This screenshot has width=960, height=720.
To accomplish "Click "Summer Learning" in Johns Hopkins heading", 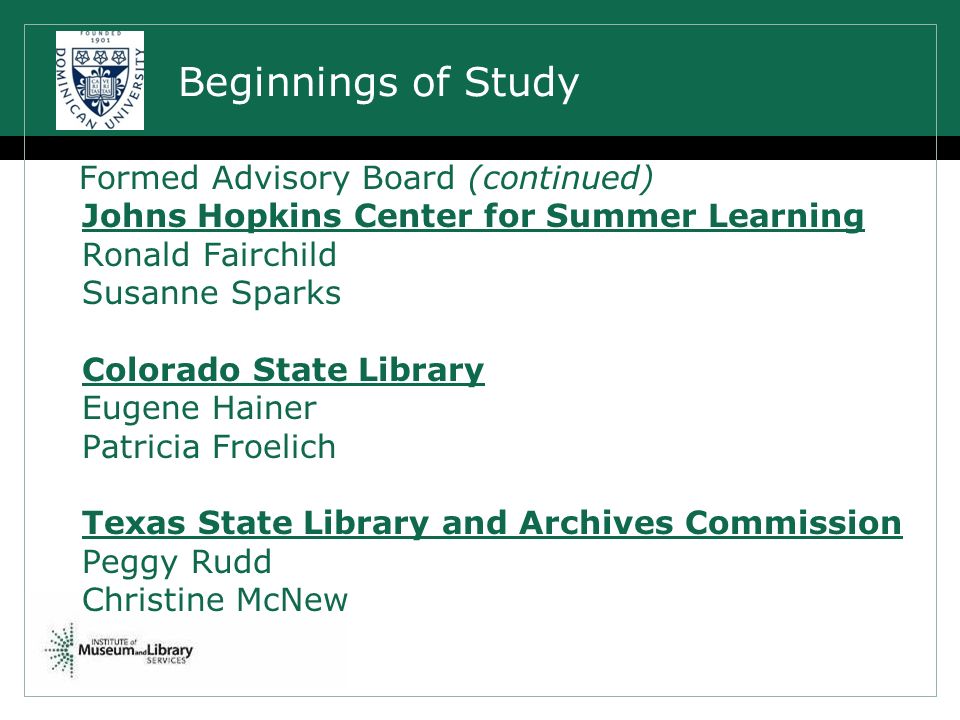I will [705, 217].
